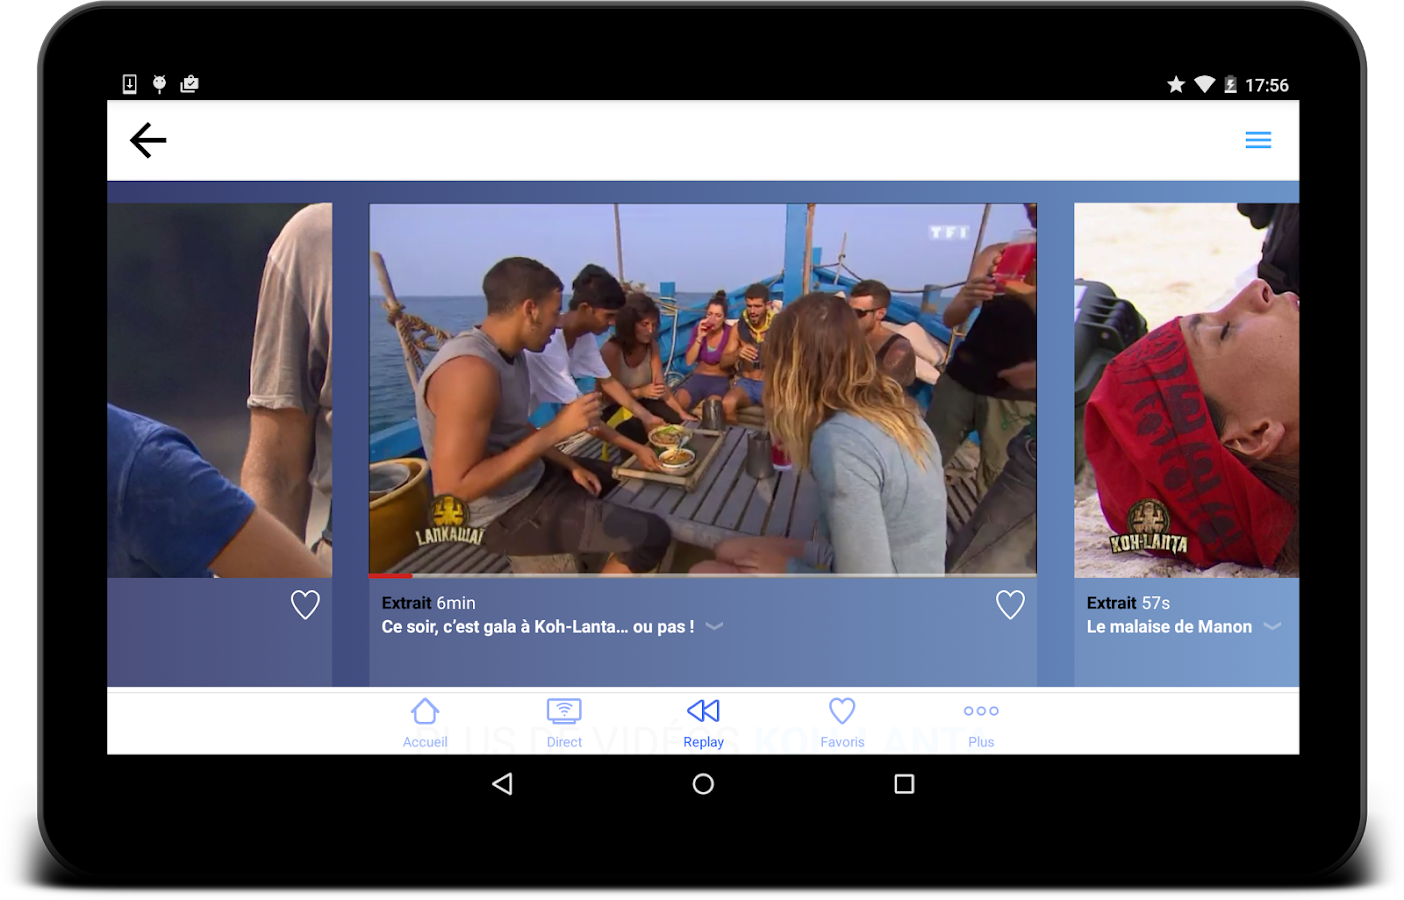
Task: Open the Favoris tab
Action: pos(842,723)
